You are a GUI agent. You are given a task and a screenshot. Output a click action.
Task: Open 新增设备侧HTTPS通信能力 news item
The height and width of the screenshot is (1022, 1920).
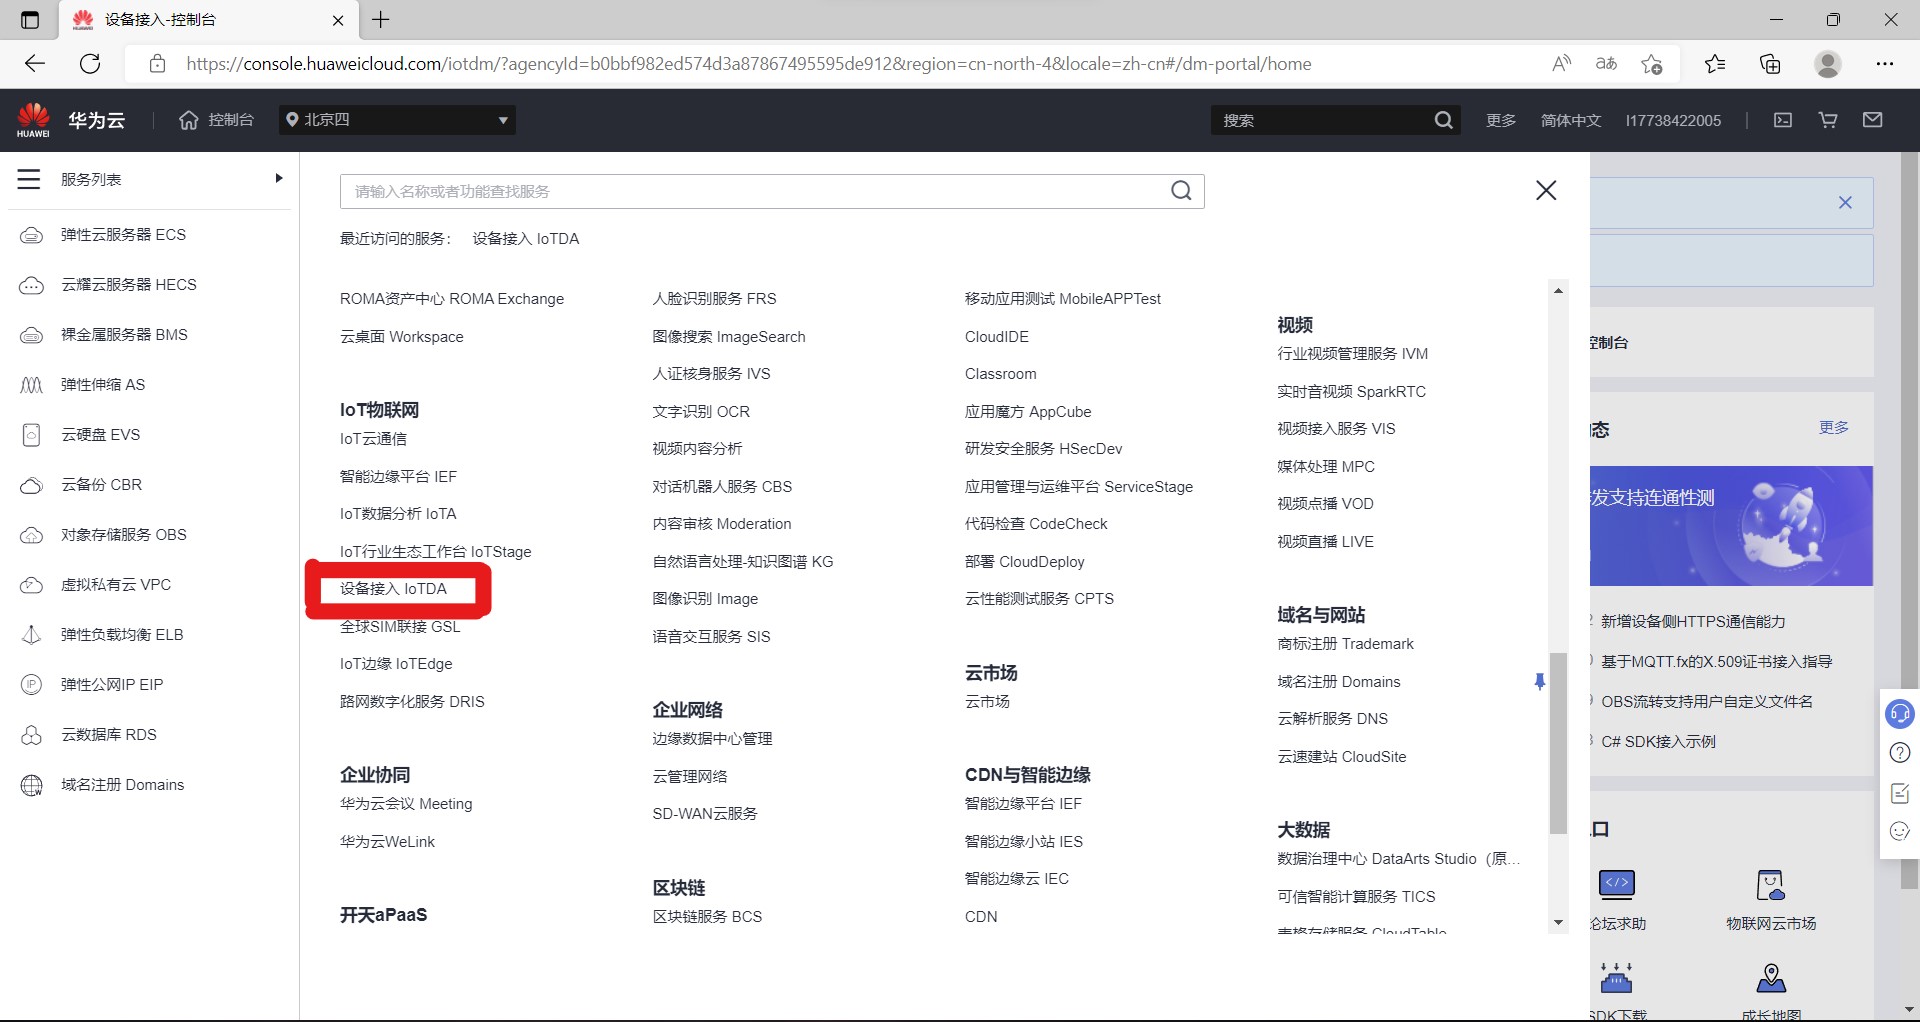click(x=1692, y=622)
